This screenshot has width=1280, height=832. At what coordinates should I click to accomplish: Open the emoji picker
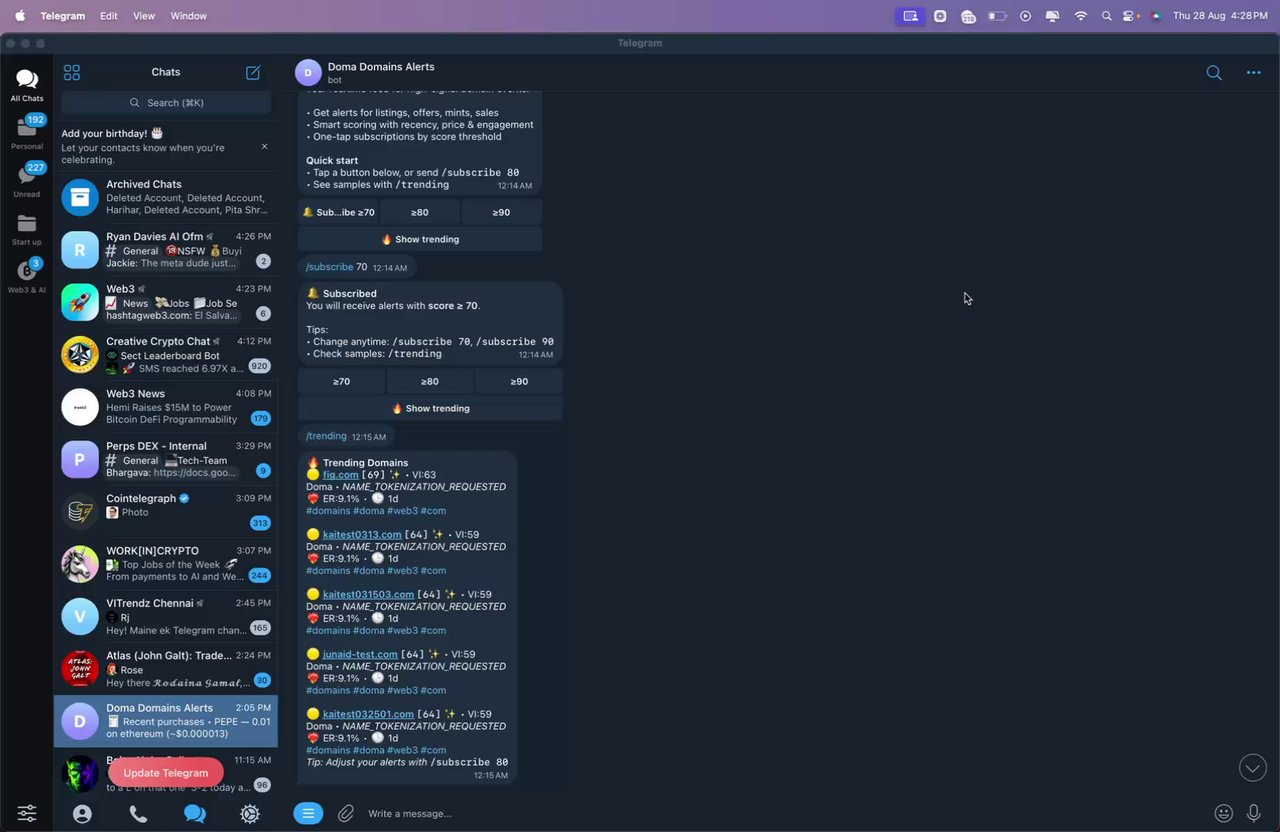pos(1223,813)
